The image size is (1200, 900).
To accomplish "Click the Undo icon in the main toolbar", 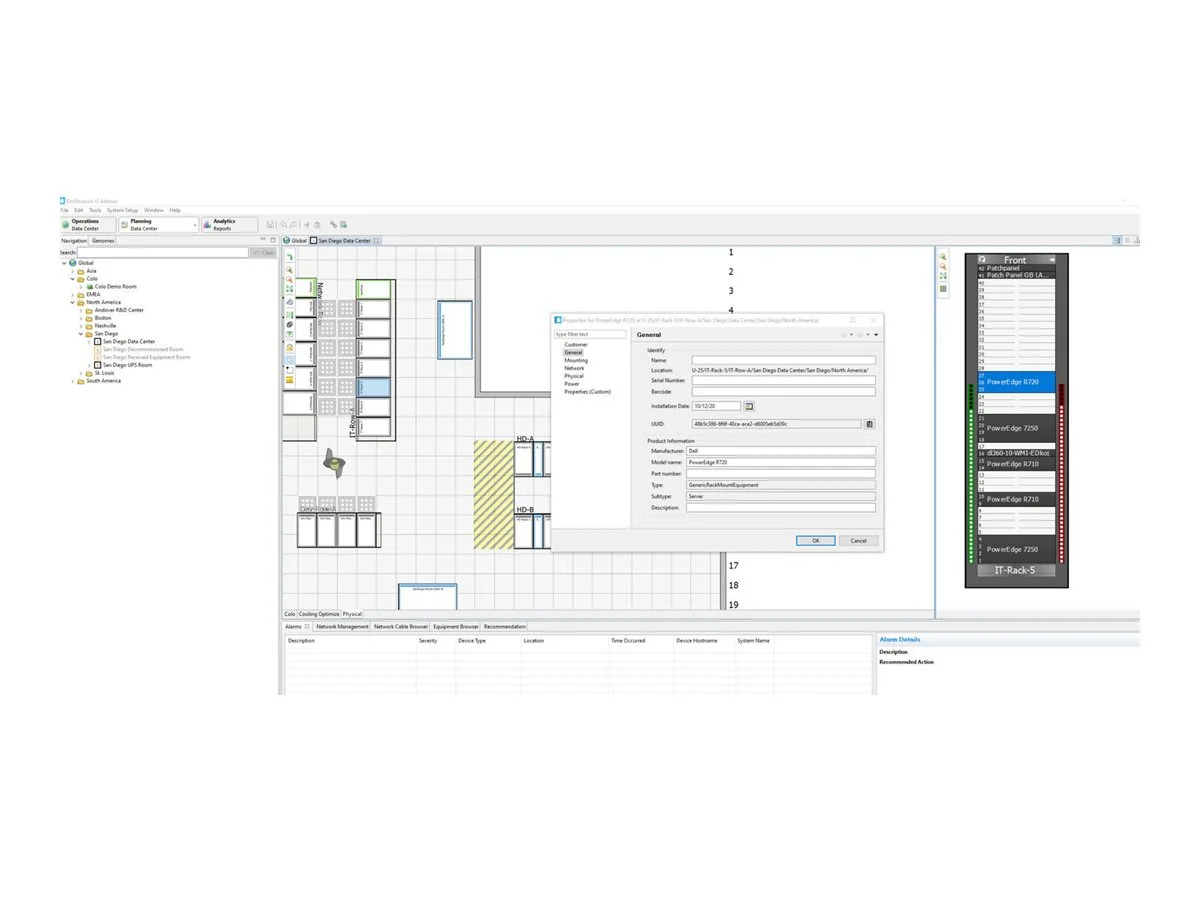I will [x=283, y=225].
